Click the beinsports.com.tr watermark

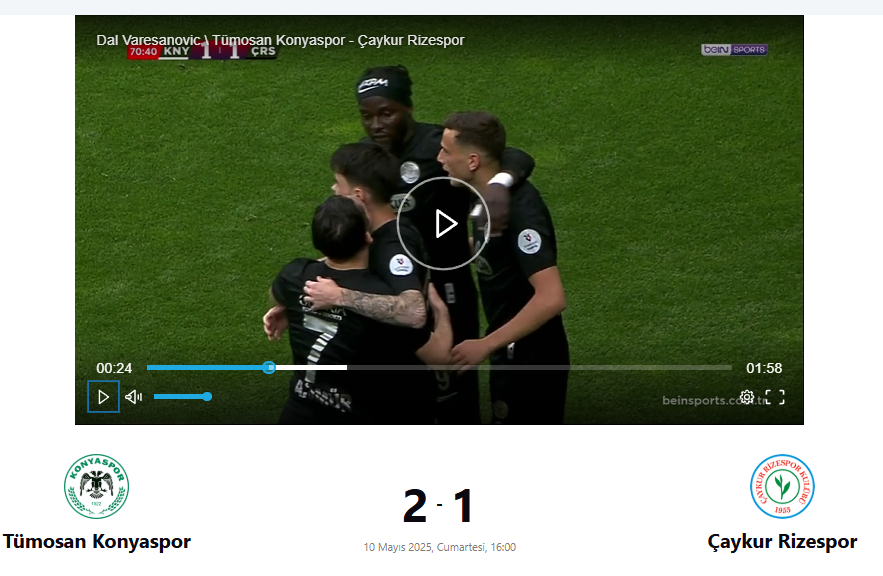[x=716, y=400]
